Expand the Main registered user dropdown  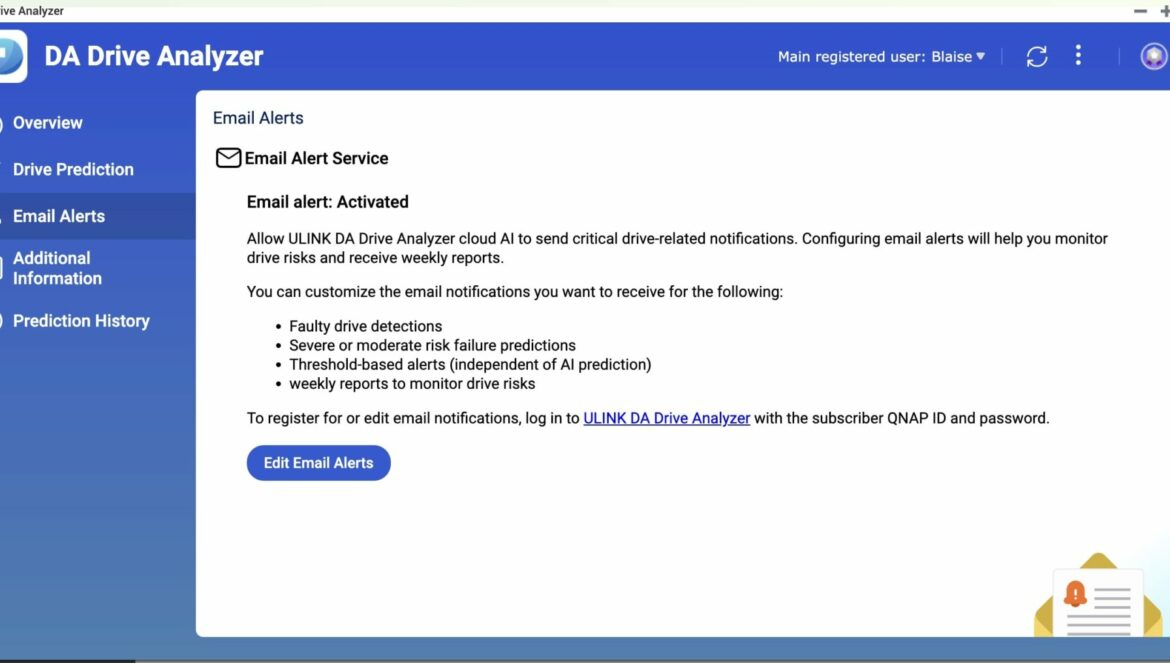click(881, 57)
